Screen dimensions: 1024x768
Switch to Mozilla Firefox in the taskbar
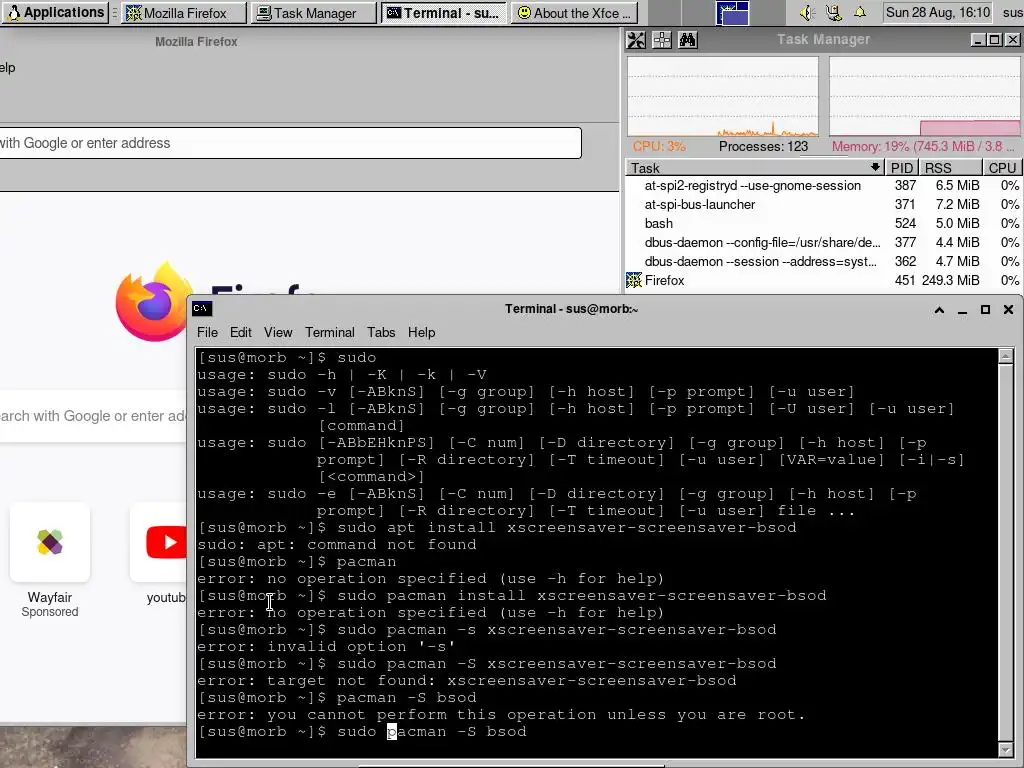point(184,12)
